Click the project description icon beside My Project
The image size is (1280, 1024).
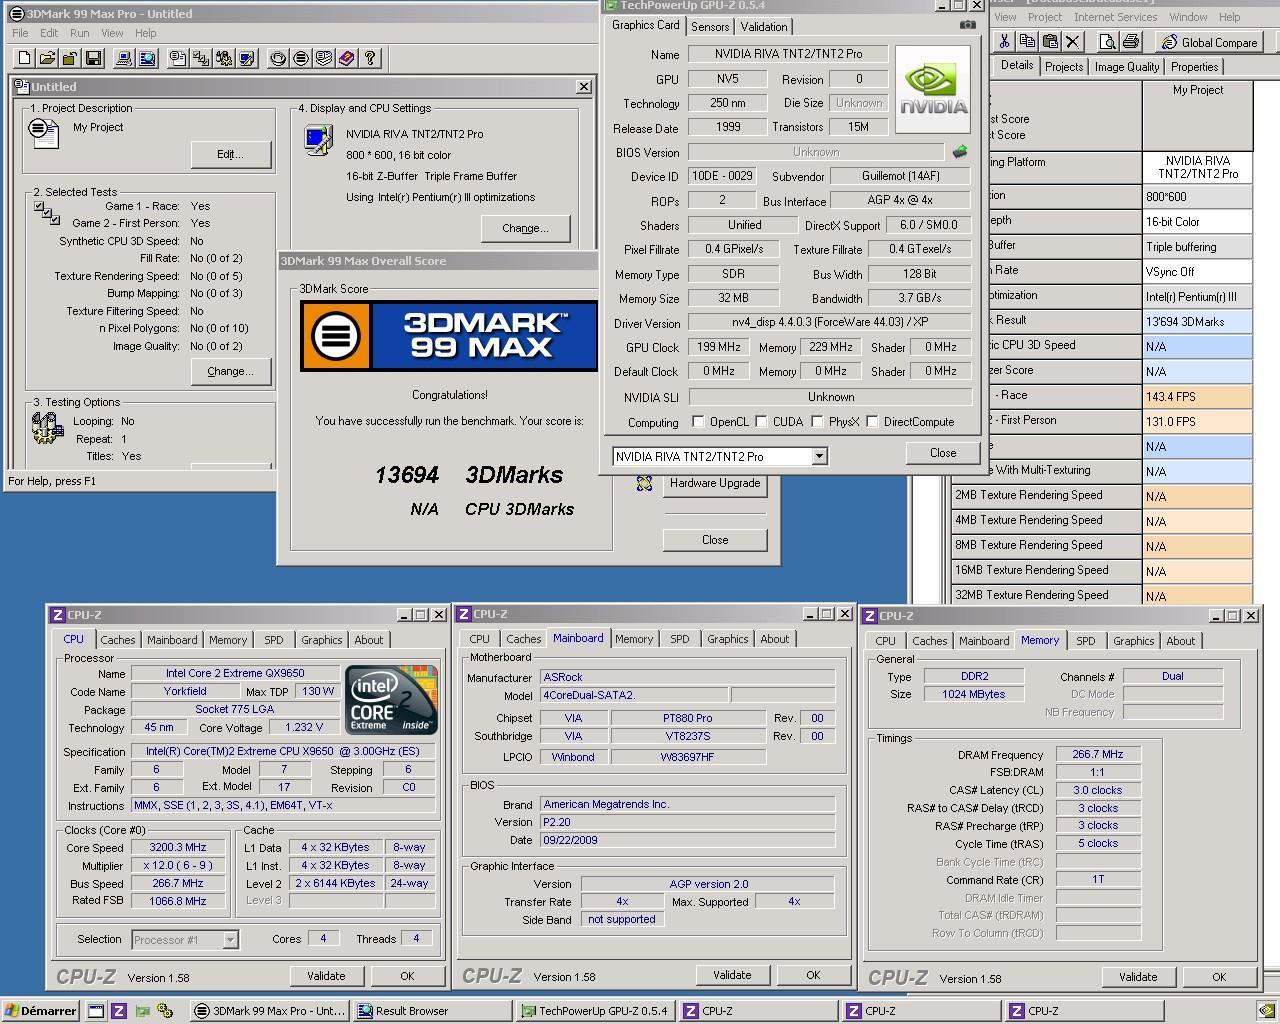pyautogui.click(x=44, y=132)
